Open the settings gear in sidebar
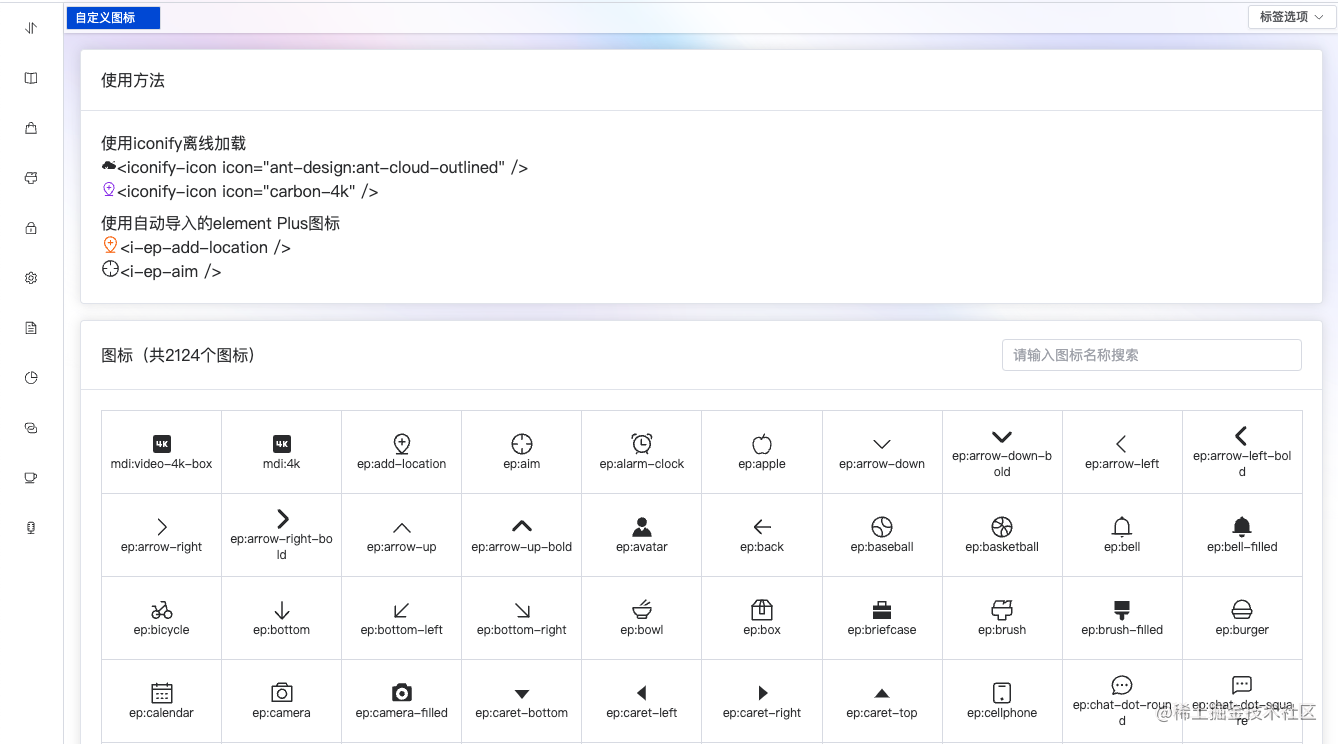 pyautogui.click(x=31, y=278)
